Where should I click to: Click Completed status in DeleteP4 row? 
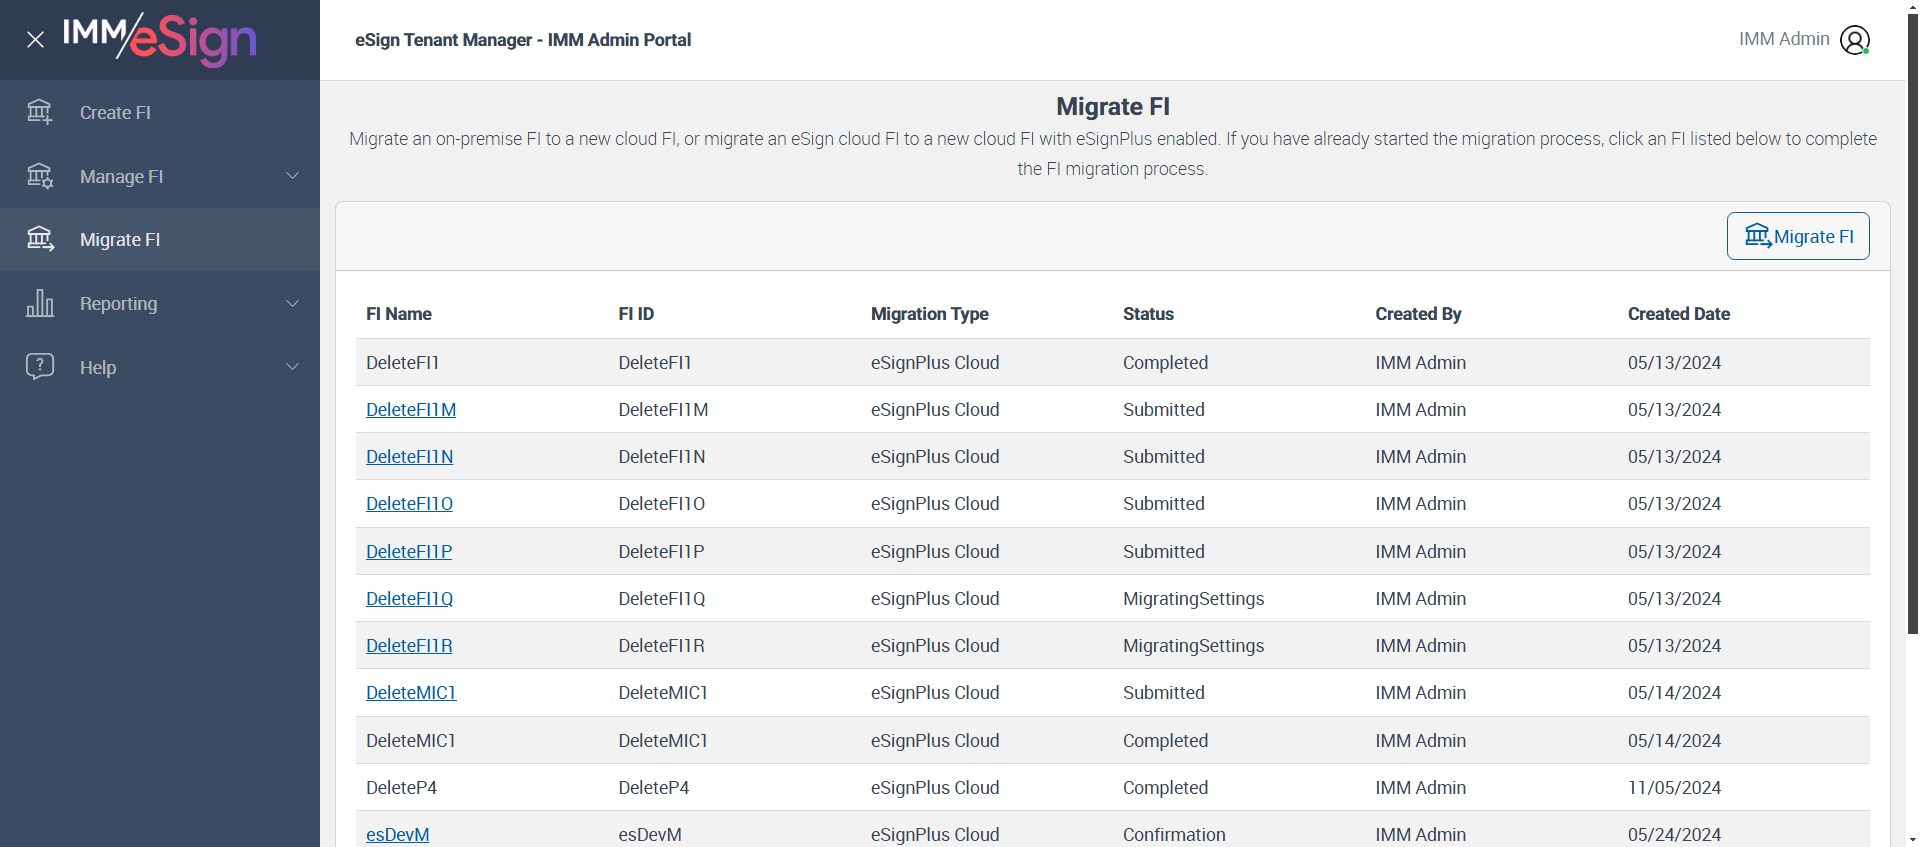coord(1166,788)
